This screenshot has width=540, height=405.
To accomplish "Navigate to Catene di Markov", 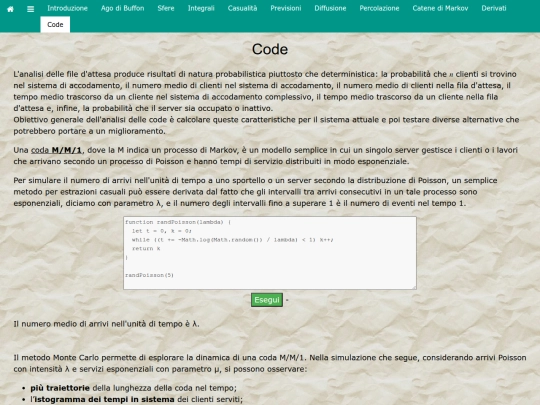I will click(x=440, y=8).
